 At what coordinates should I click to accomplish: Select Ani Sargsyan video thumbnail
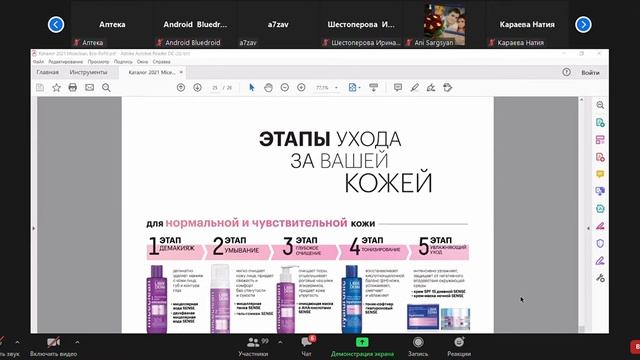pyautogui.click(x=444, y=25)
